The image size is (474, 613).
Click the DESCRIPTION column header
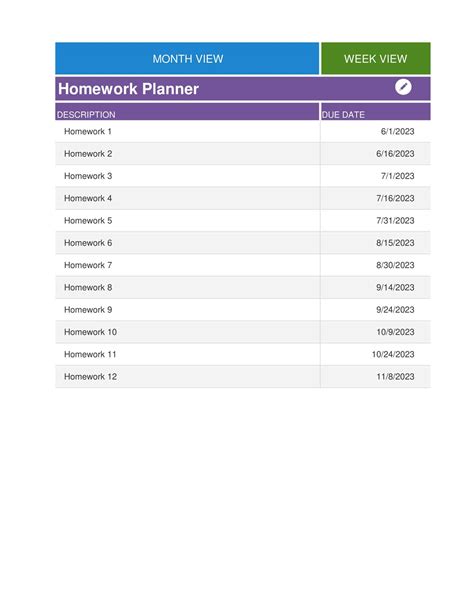coord(187,111)
